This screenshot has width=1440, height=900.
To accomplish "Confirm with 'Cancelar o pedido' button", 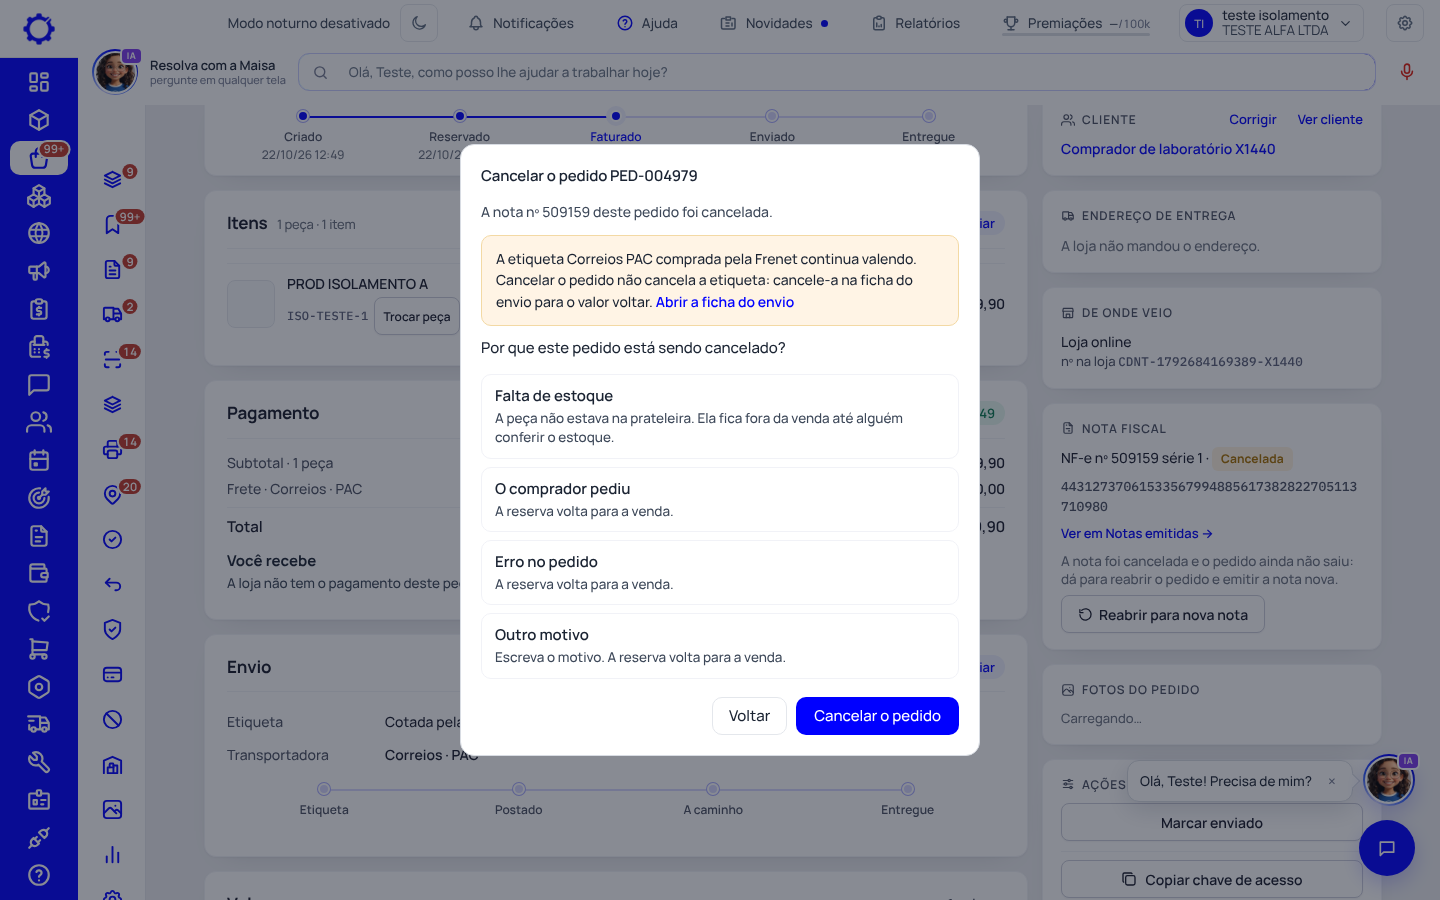I will (877, 716).
